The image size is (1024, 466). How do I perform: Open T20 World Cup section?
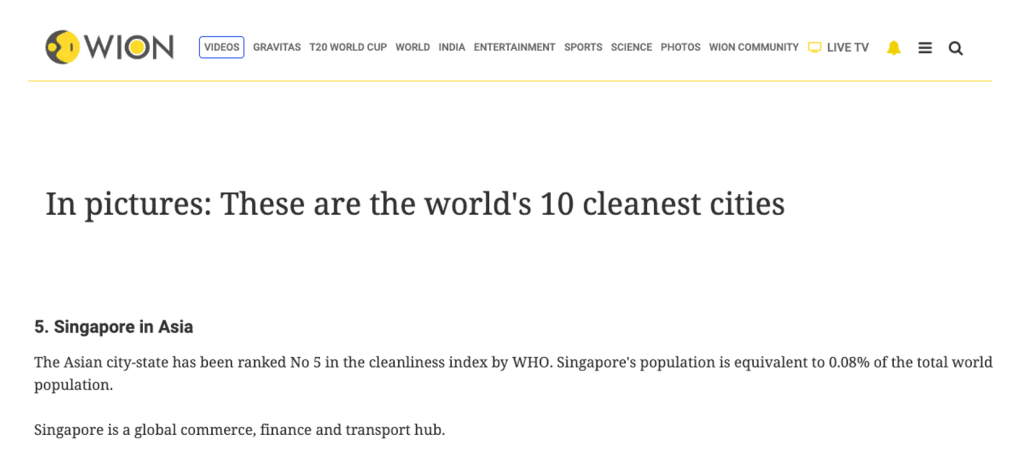click(348, 47)
